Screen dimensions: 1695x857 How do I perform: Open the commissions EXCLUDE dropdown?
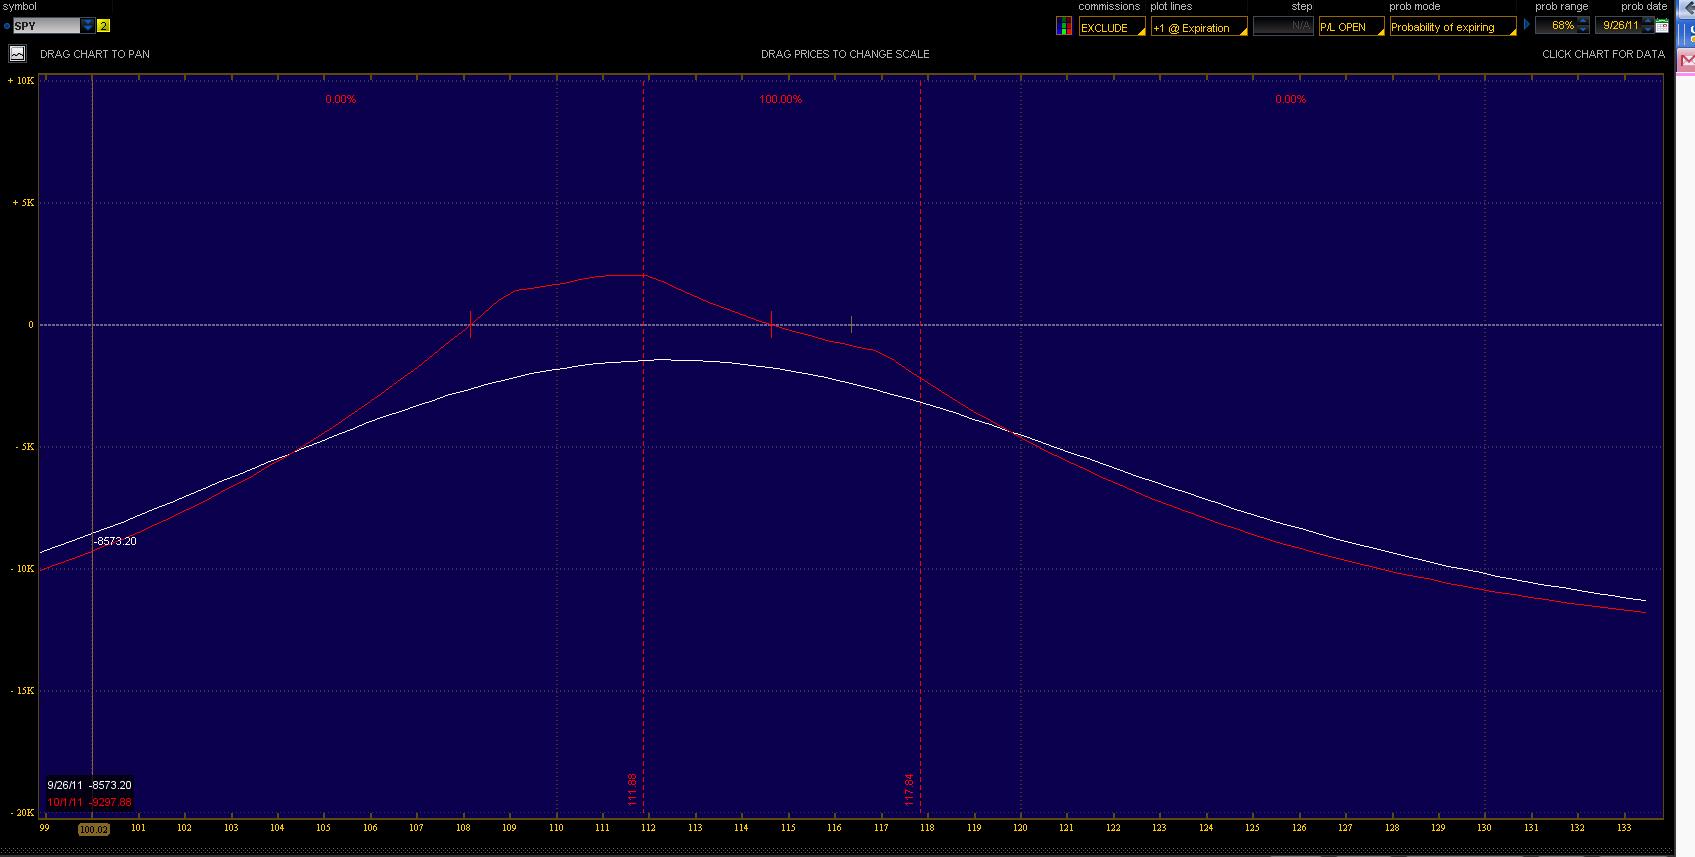(x=1111, y=27)
